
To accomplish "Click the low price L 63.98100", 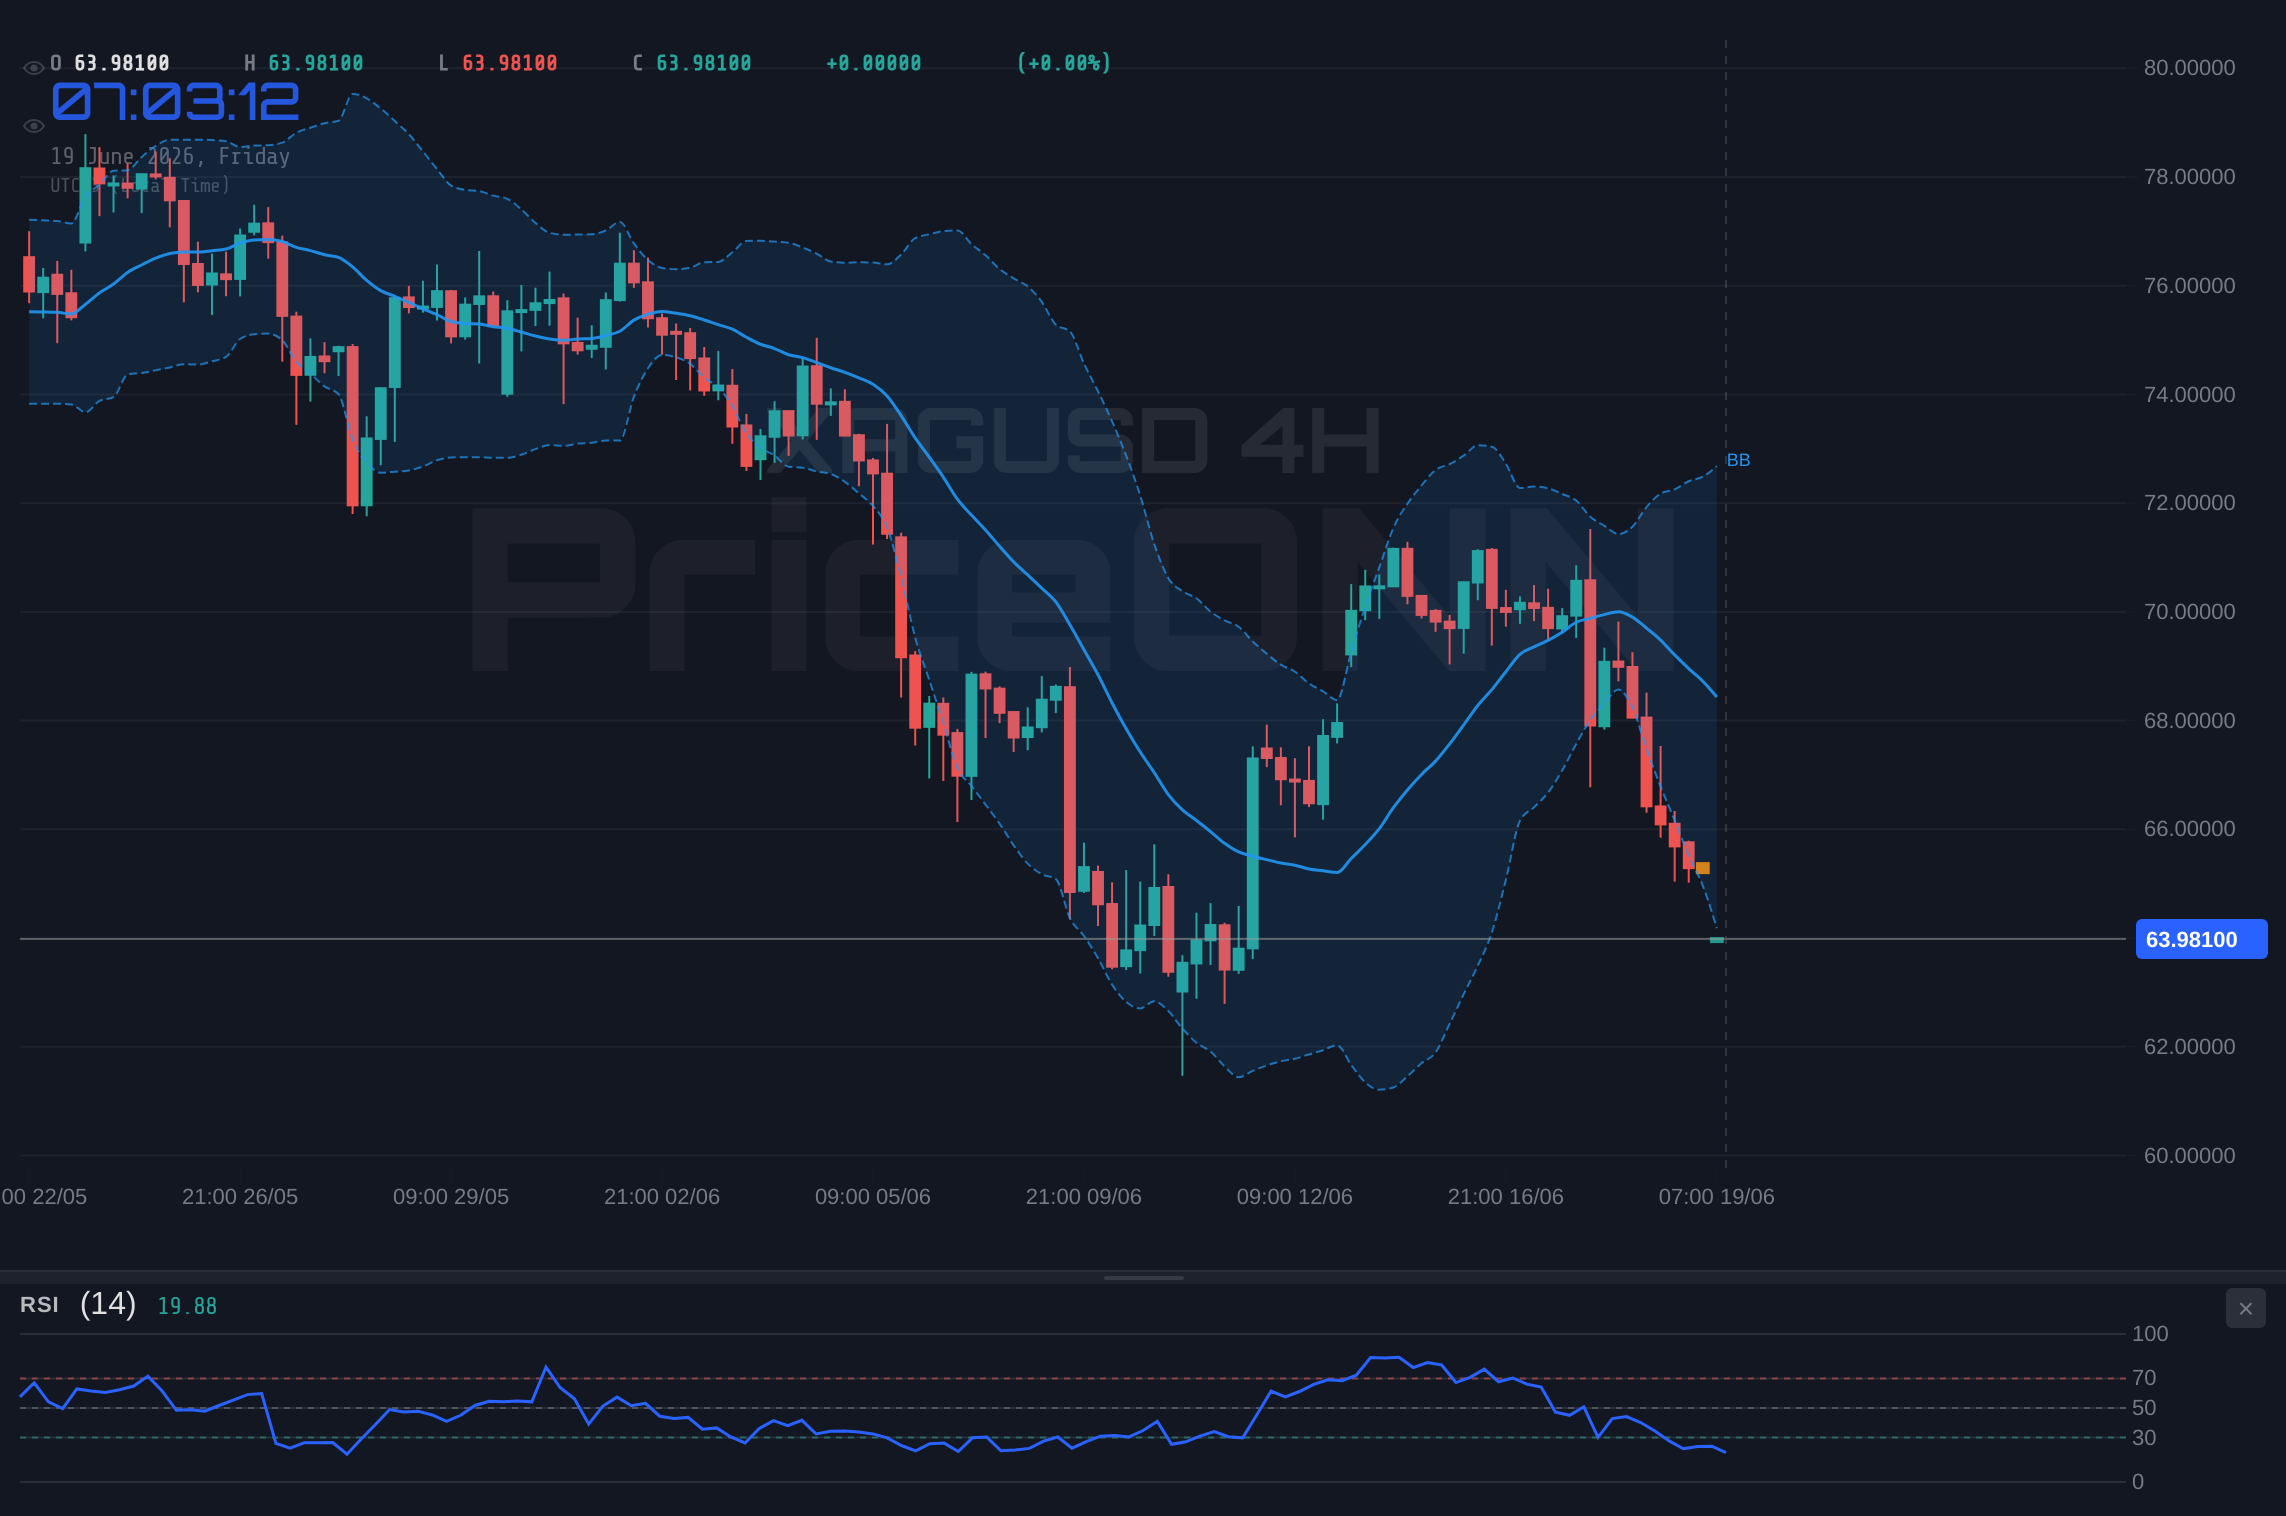I will coord(498,63).
